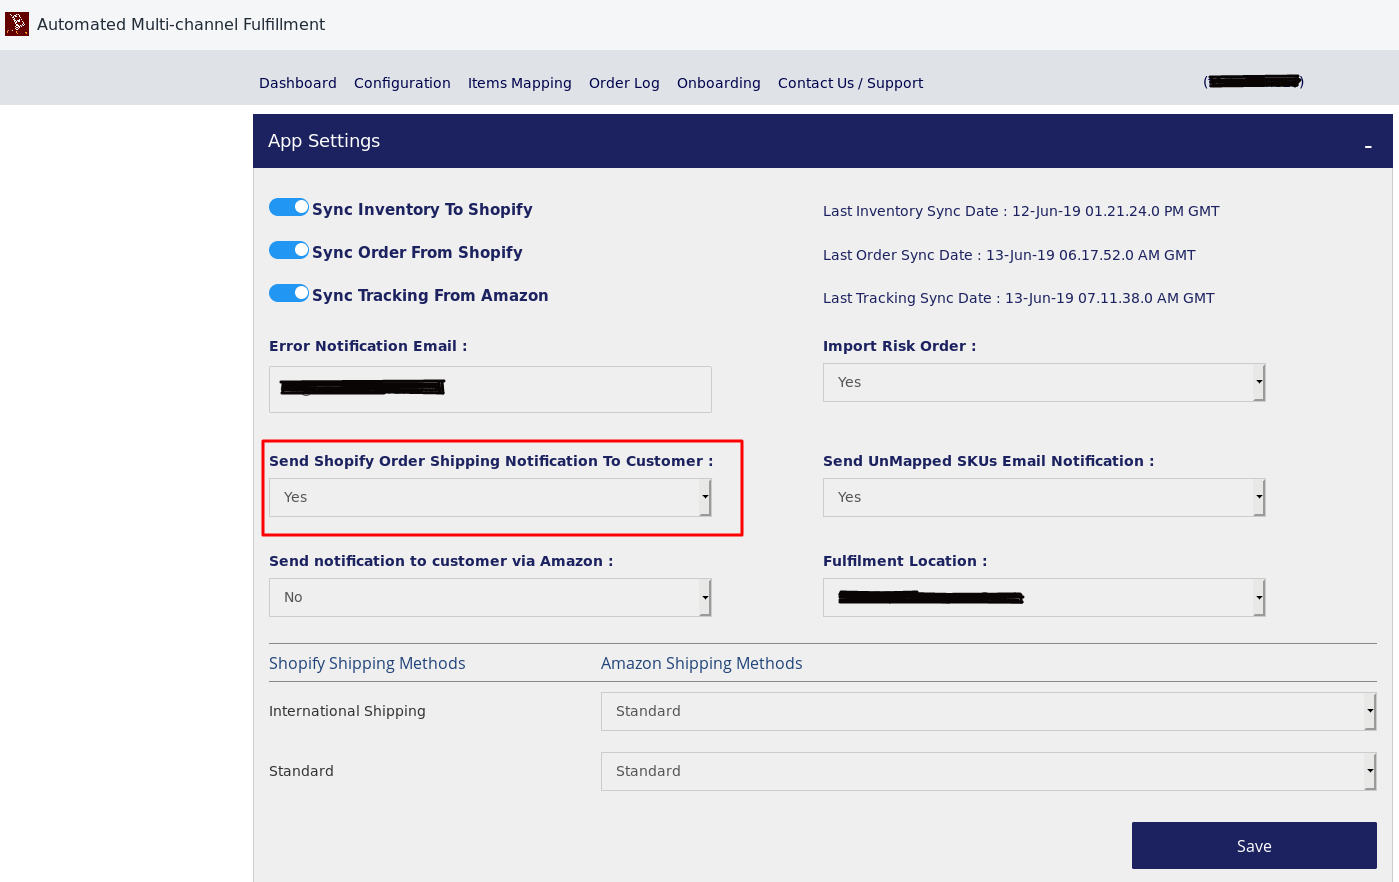Toggle Sync Tracking From Amazon switch
1399x882 pixels.
coord(289,293)
